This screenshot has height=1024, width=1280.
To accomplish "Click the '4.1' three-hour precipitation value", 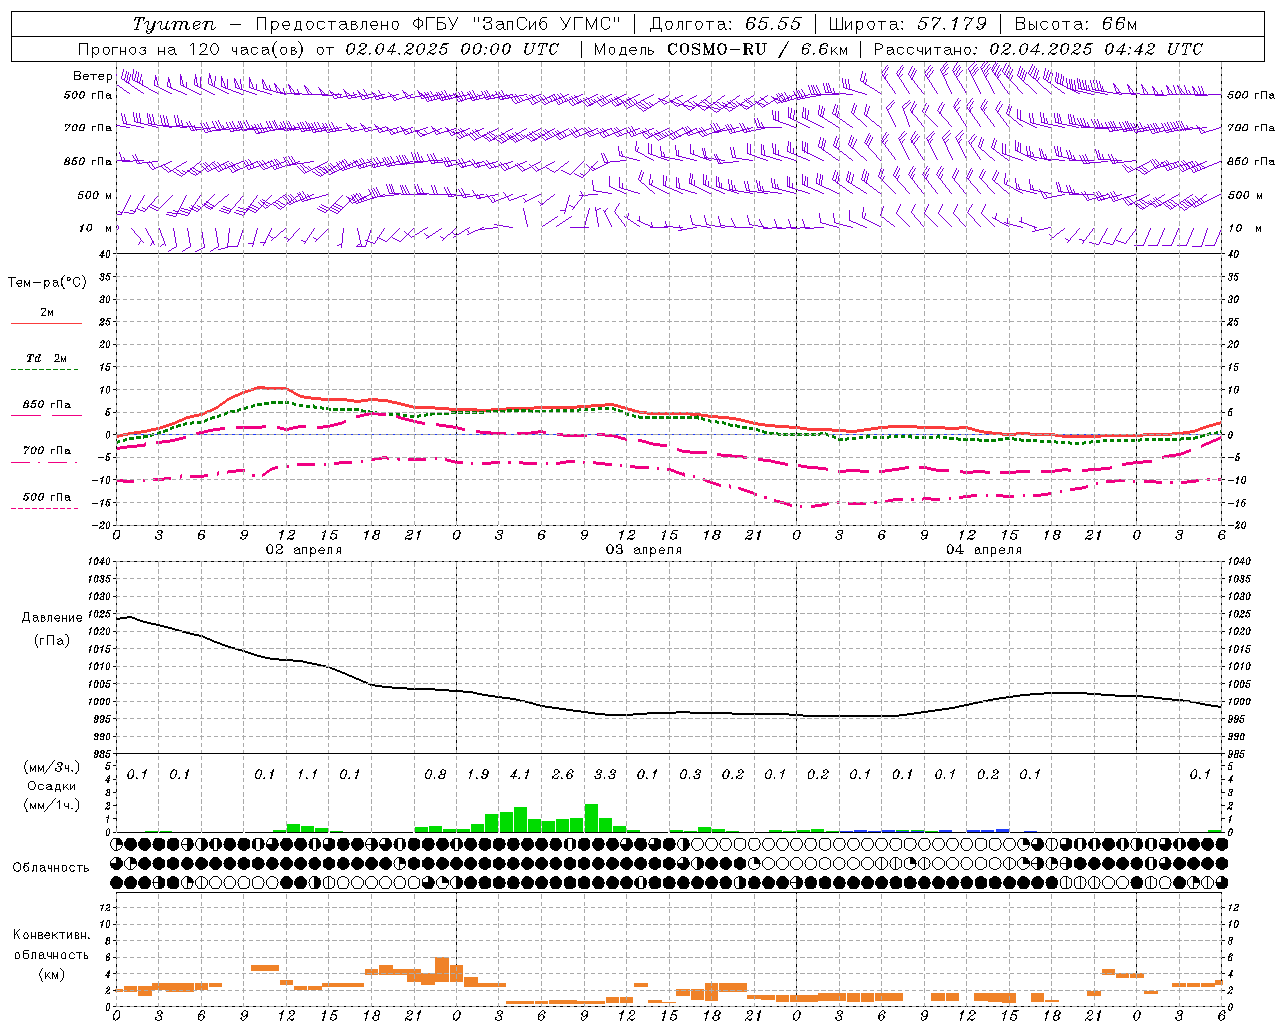I will tap(520, 774).
